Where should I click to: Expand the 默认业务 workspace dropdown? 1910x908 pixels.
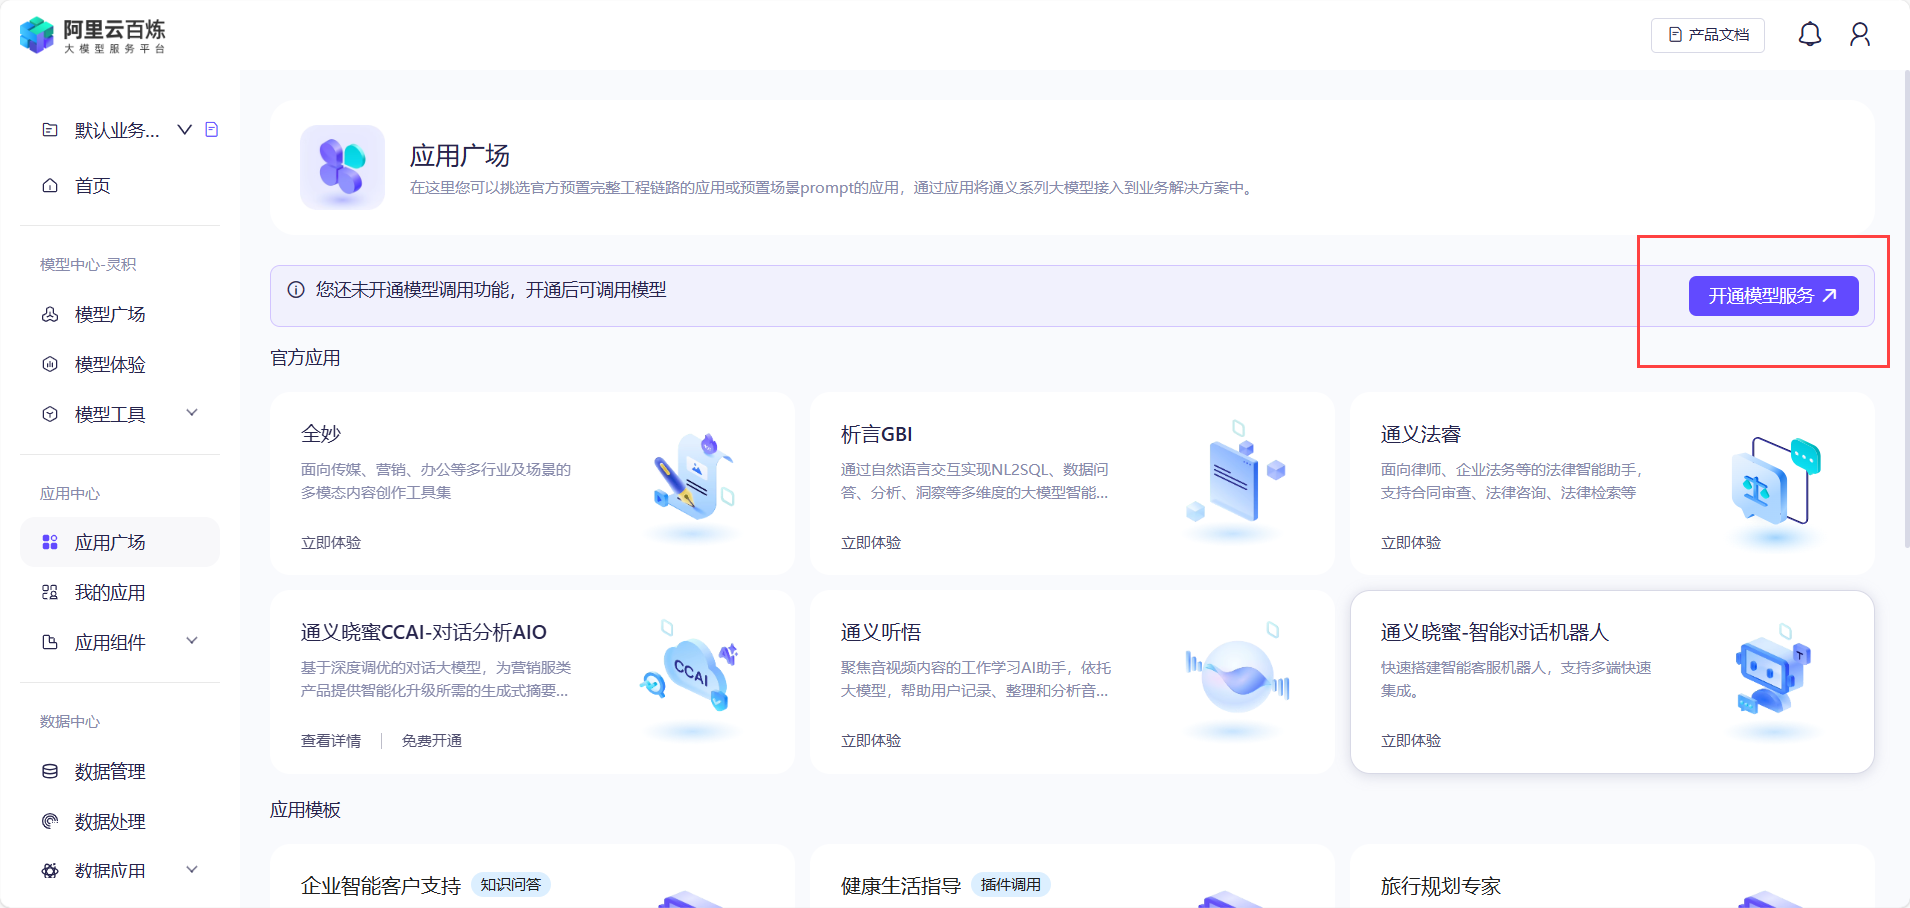click(x=185, y=129)
